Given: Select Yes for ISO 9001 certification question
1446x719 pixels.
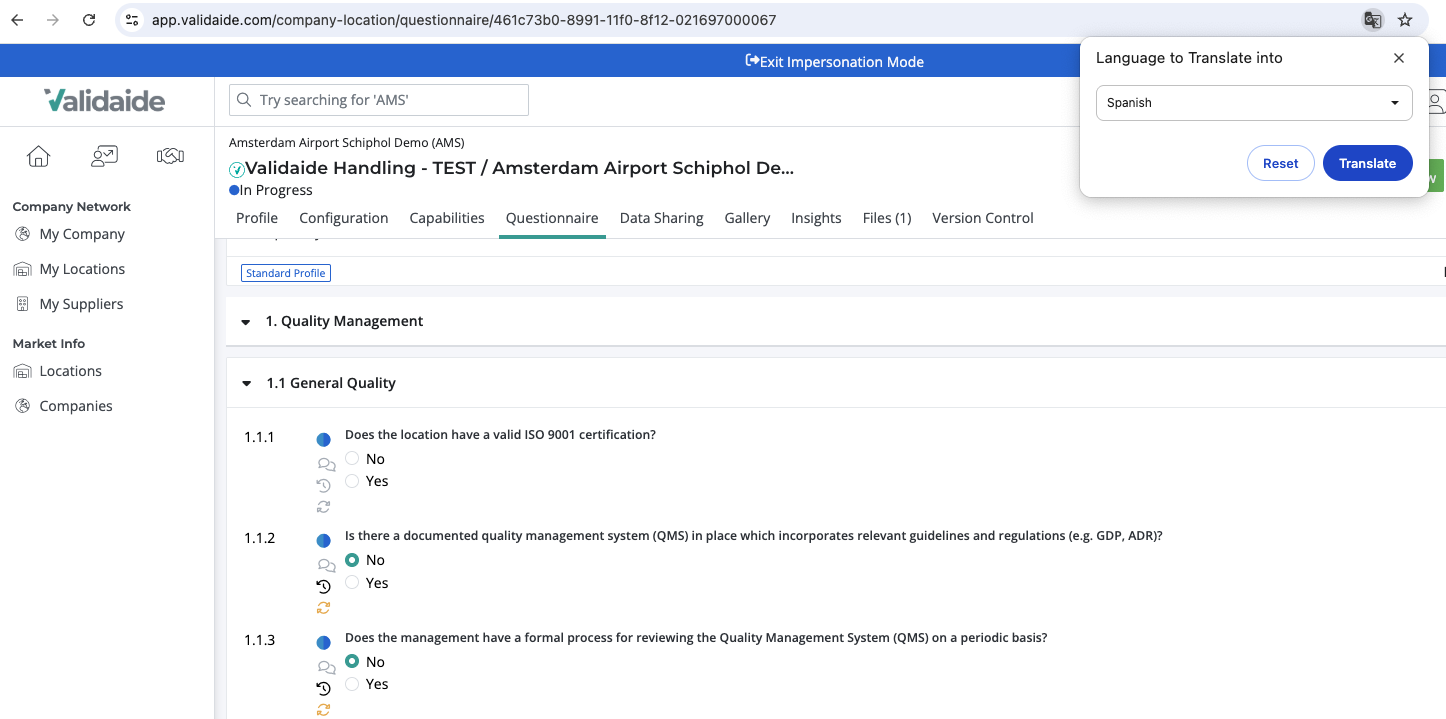Looking at the screenshot, I should [x=352, y=481].
